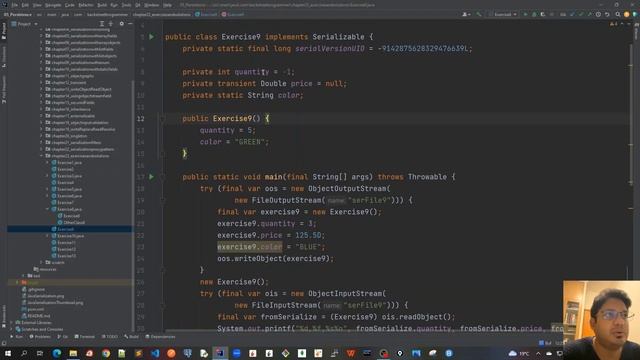Select OtherClass in the project tree
640x360 pixels.
pos(74,222)
